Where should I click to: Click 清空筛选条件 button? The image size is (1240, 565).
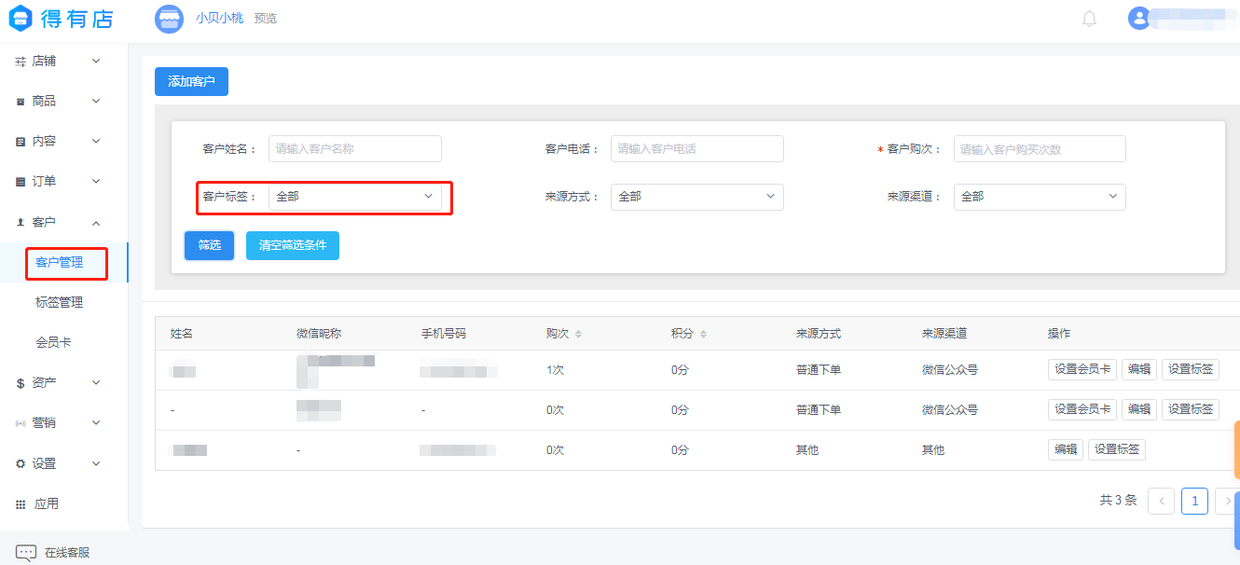[x=292, y=245]
